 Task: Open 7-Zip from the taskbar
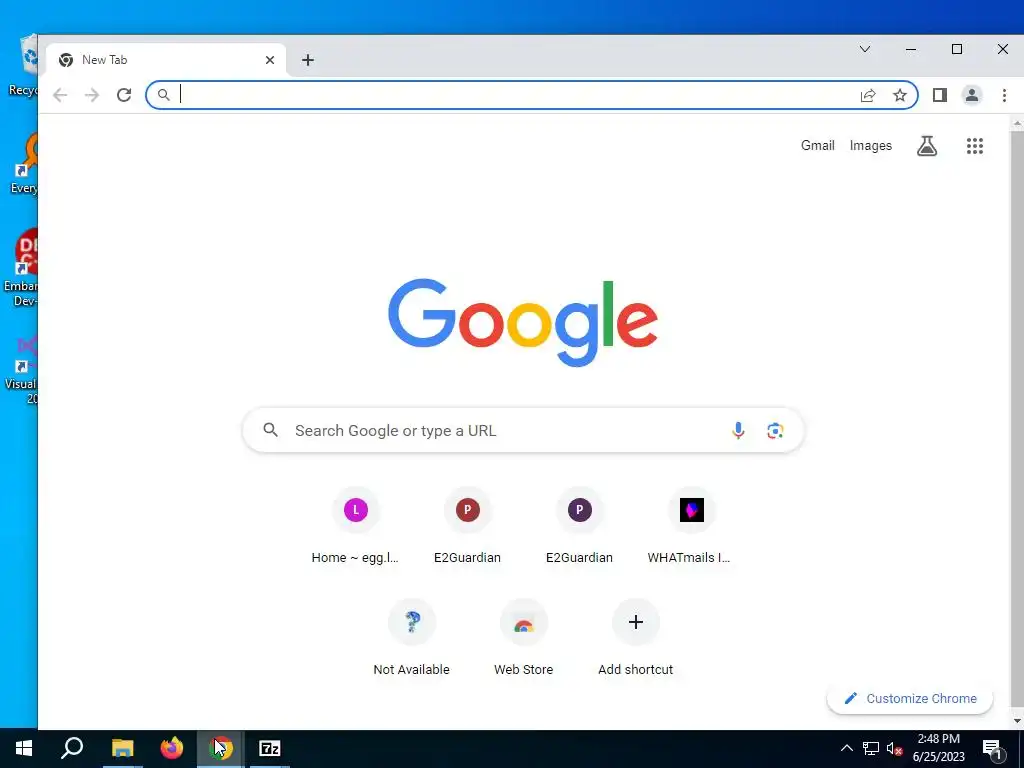[x=270, y=748]
